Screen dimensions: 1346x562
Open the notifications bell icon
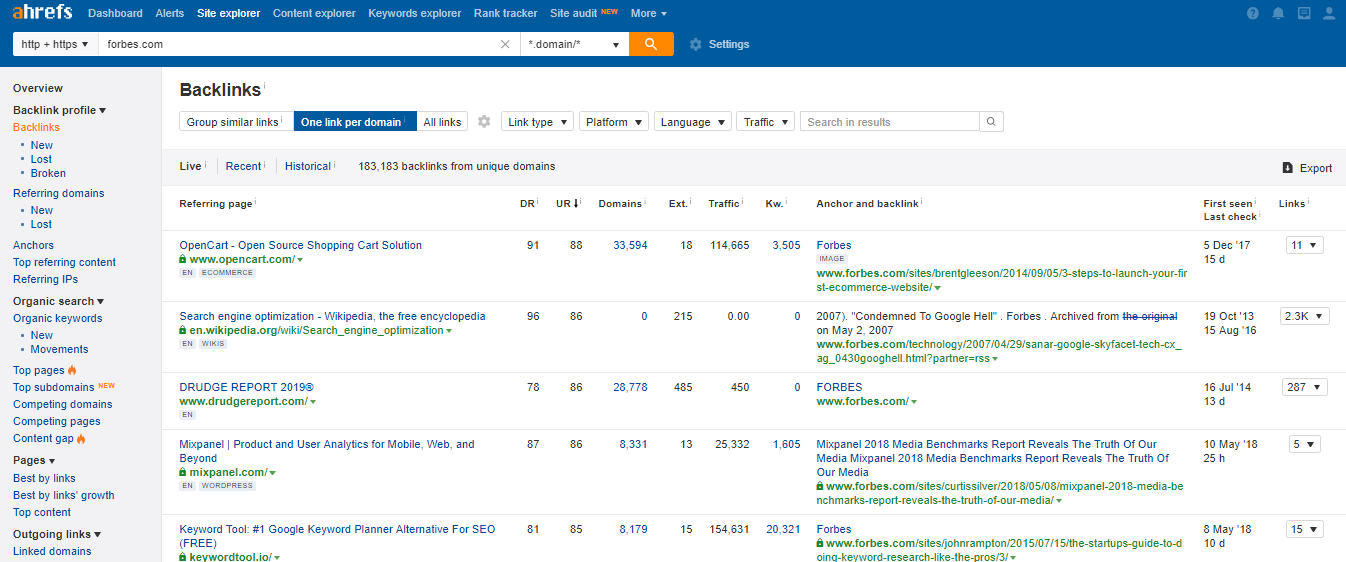pos(1278,13)
